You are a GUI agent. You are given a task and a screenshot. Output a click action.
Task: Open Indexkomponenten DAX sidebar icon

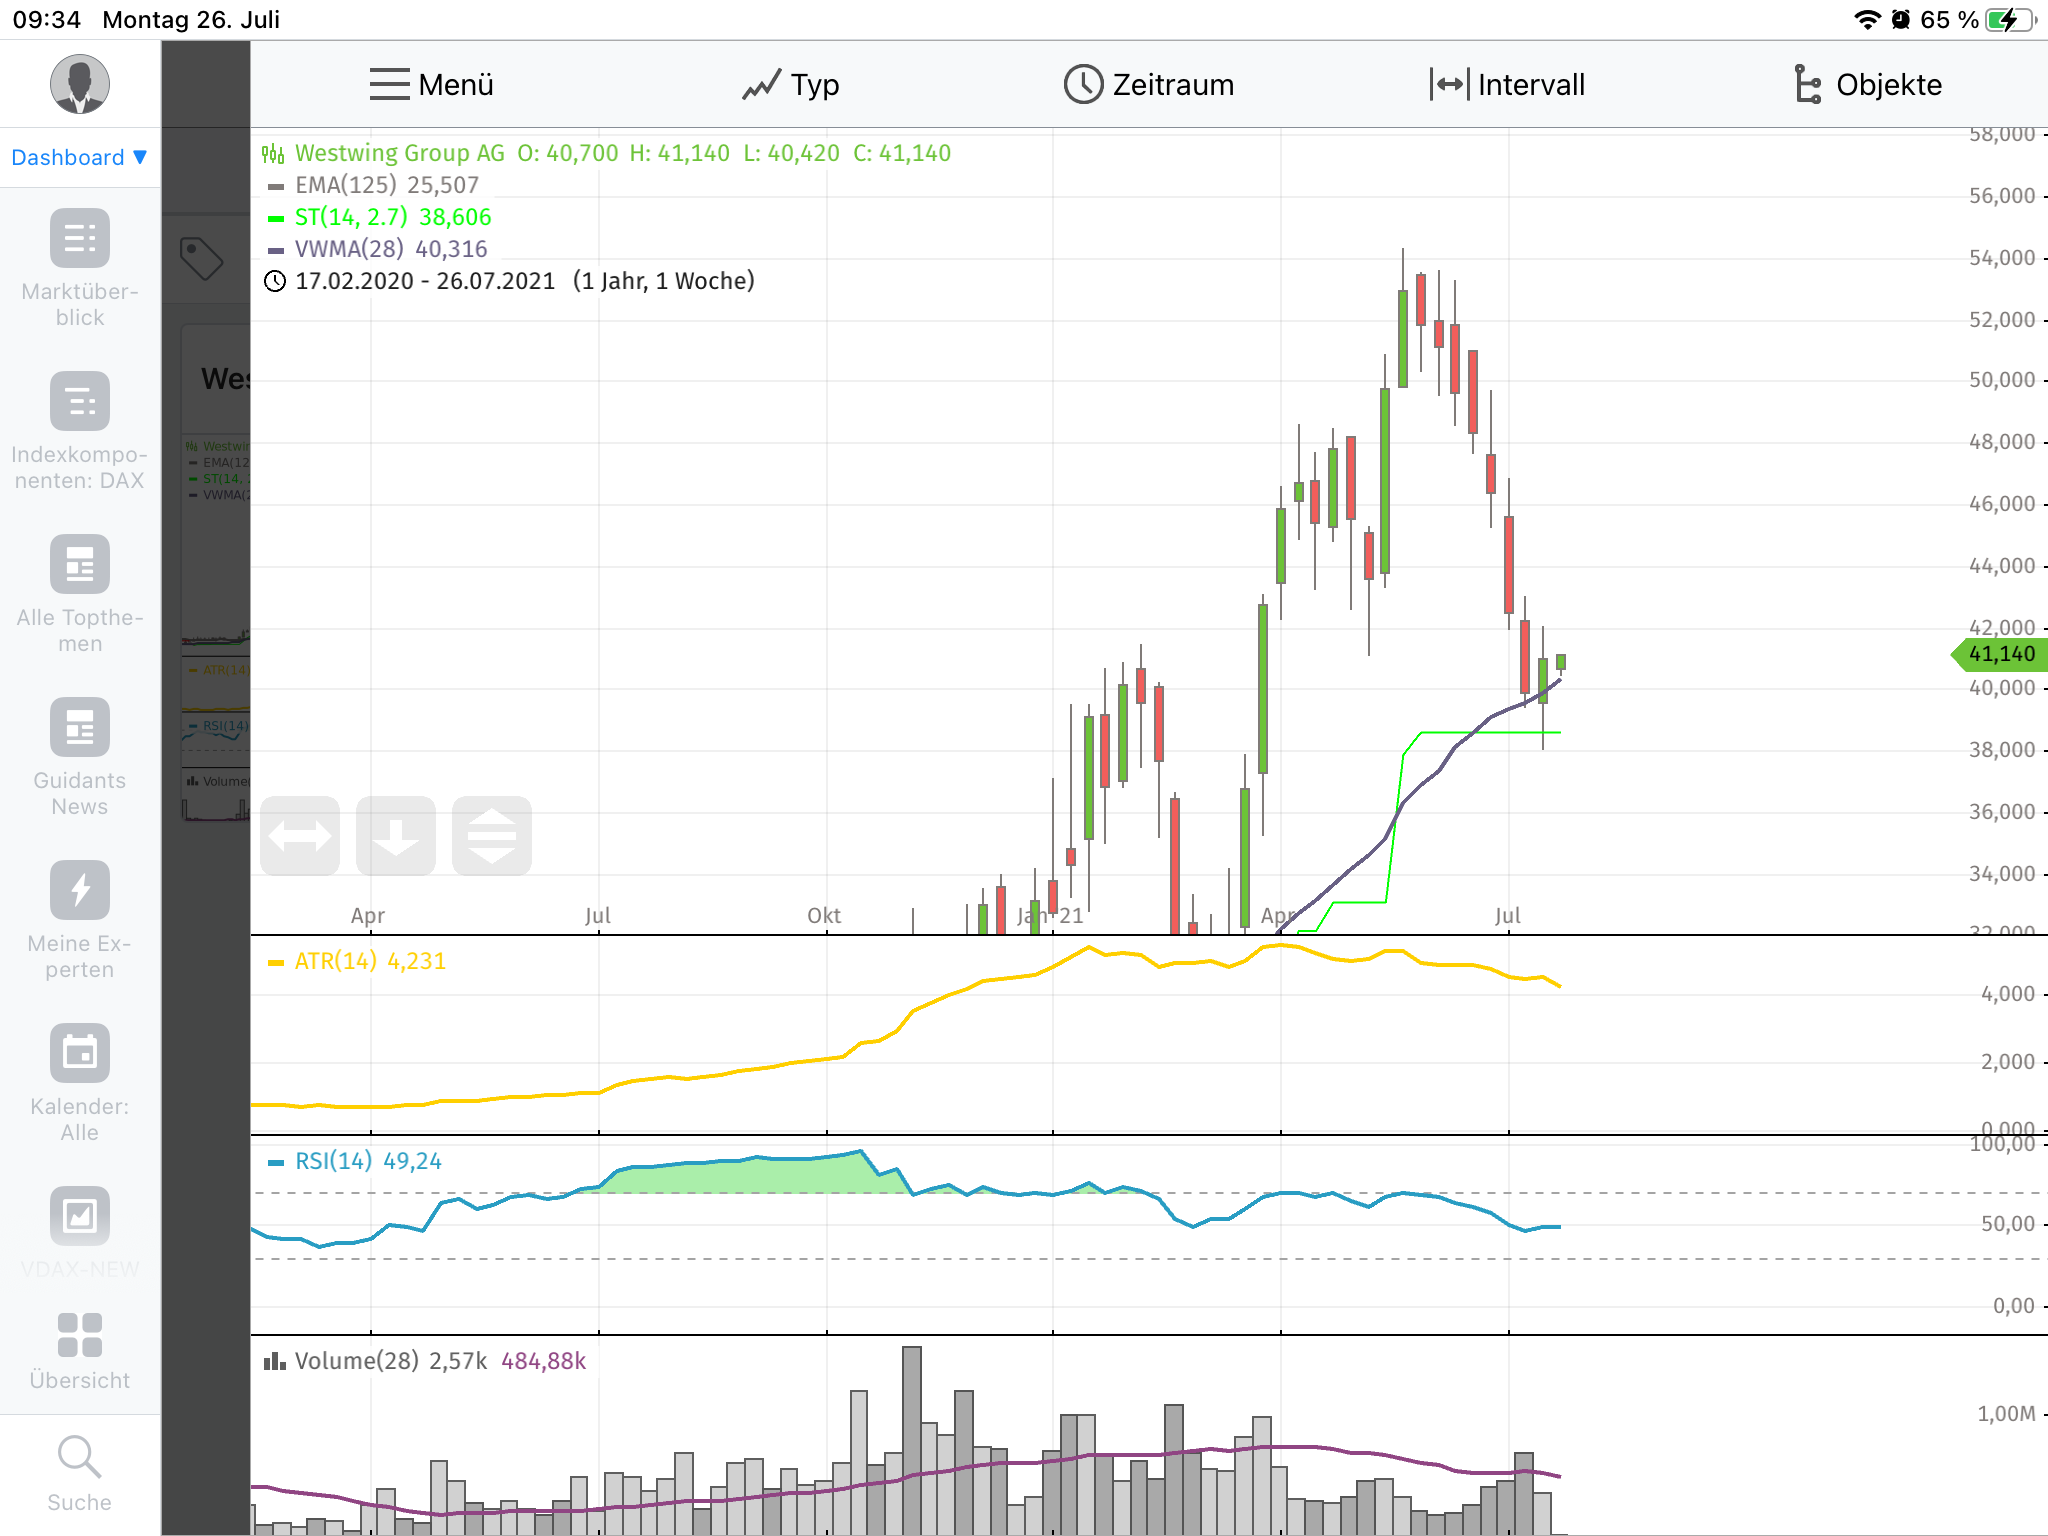79,401
